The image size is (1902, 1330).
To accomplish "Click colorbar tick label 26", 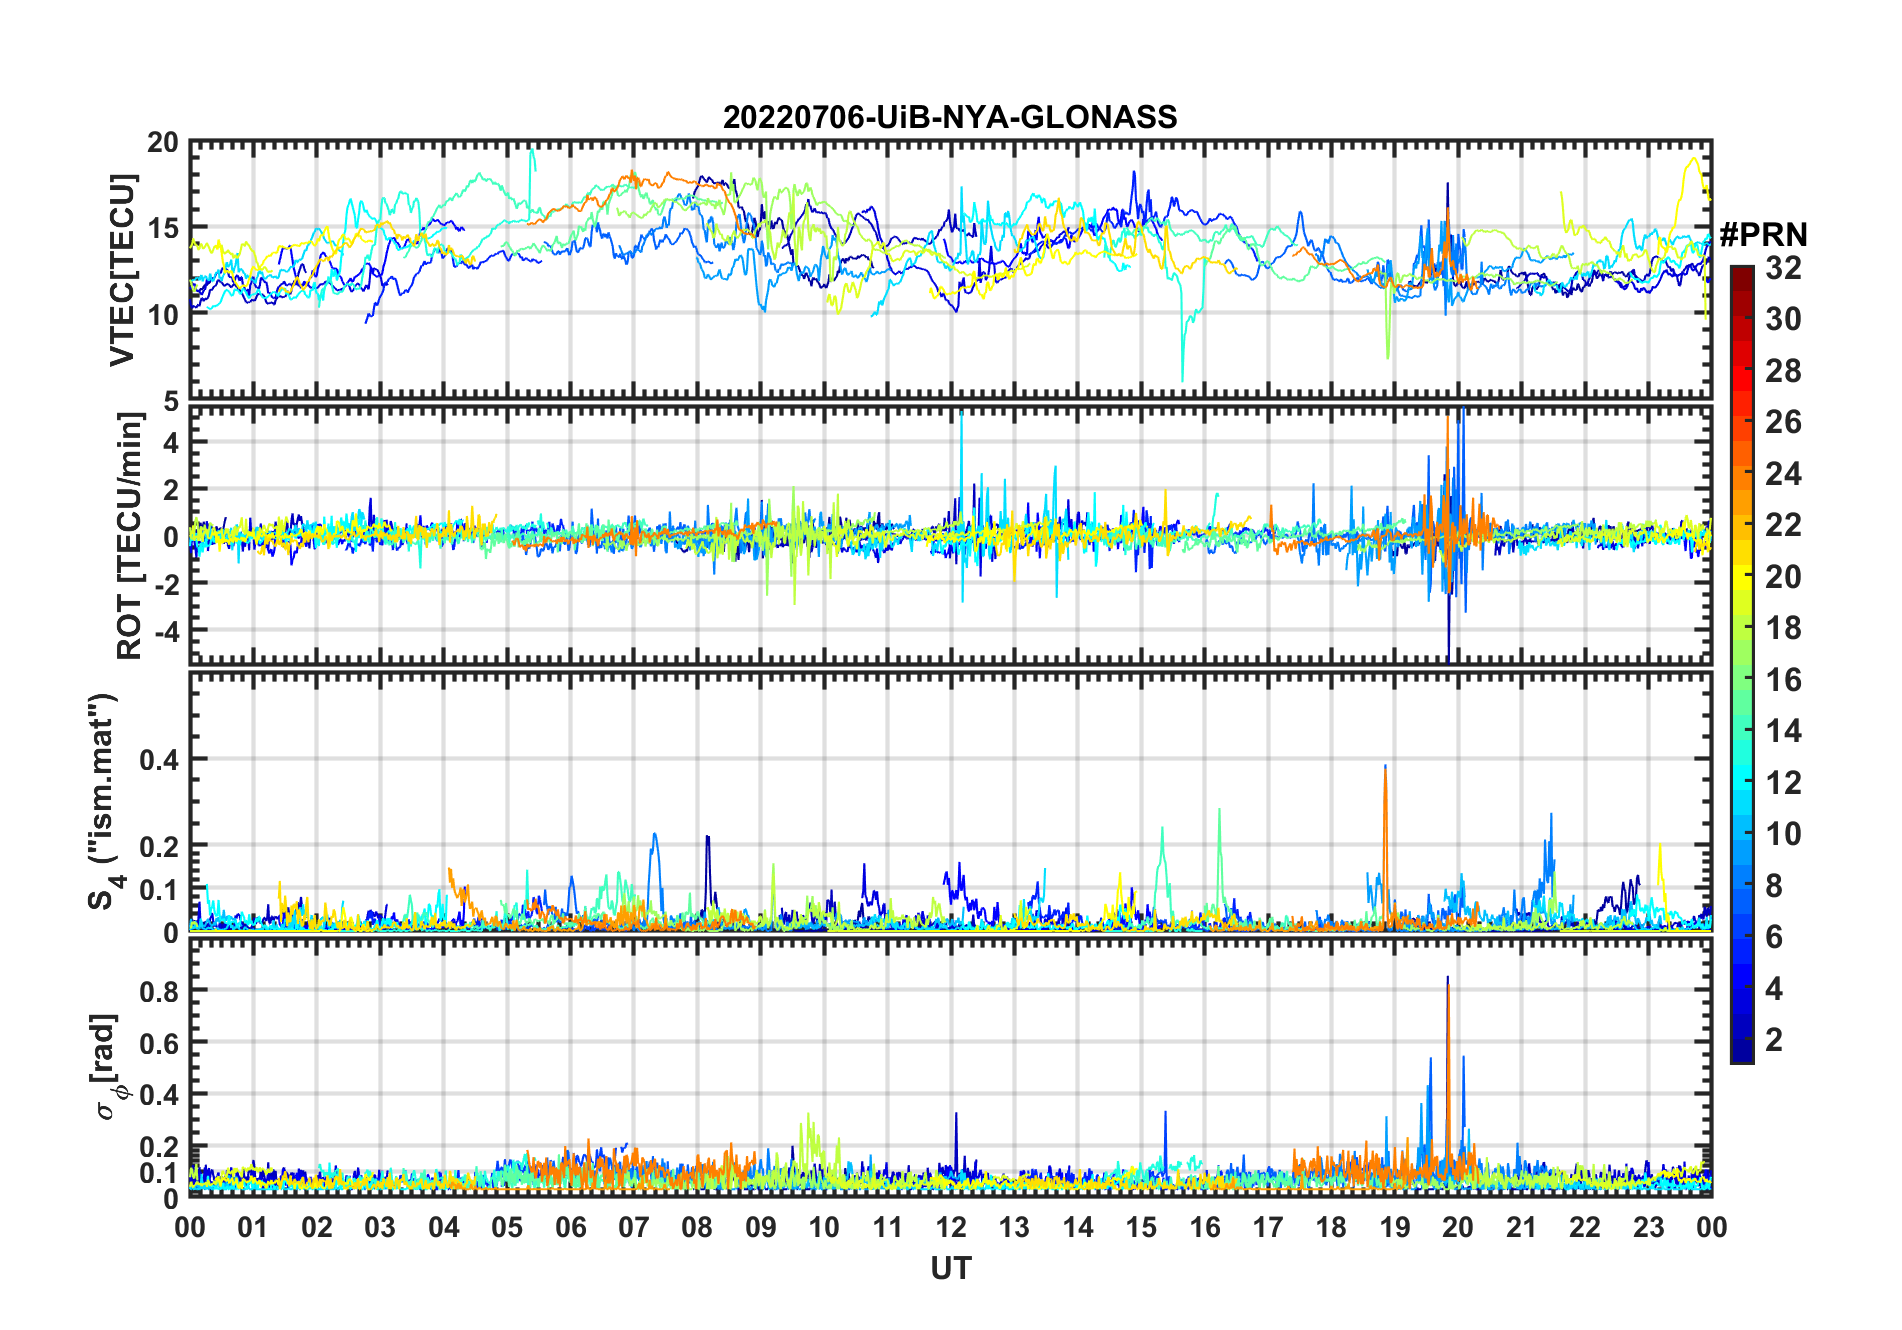I will (x=1783, y=422).
